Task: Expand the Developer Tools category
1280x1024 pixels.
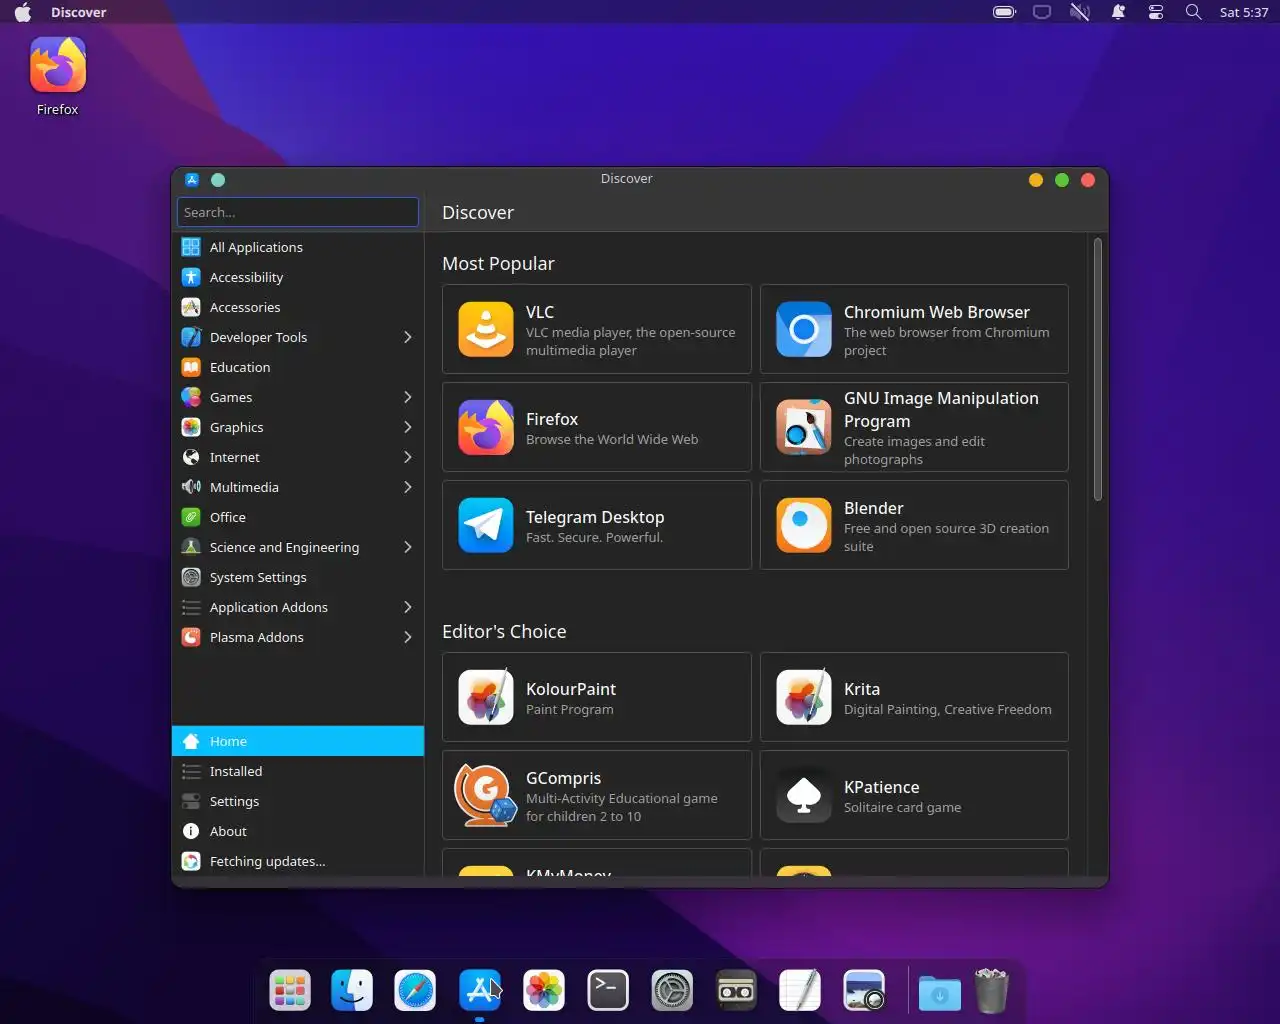Action: coord(407,337)
